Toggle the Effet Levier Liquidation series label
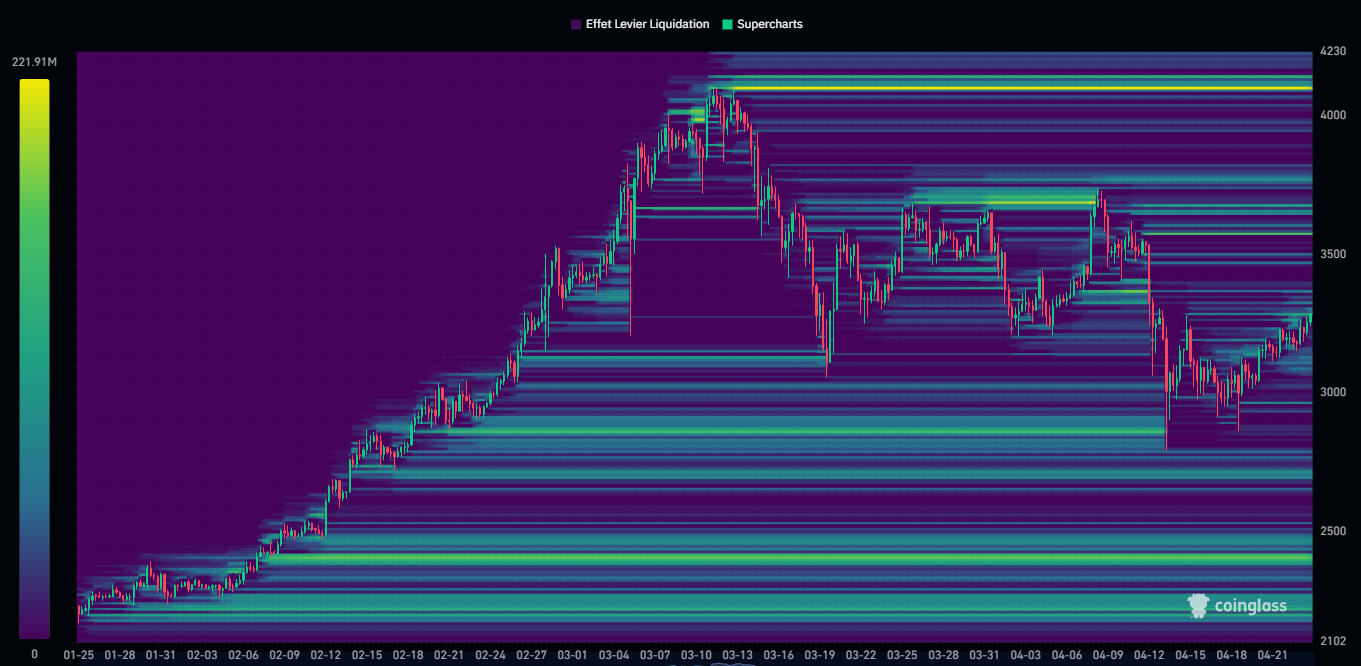Image resolution: width=1361 pixels, height=666 pixels. tap(647, 24)
